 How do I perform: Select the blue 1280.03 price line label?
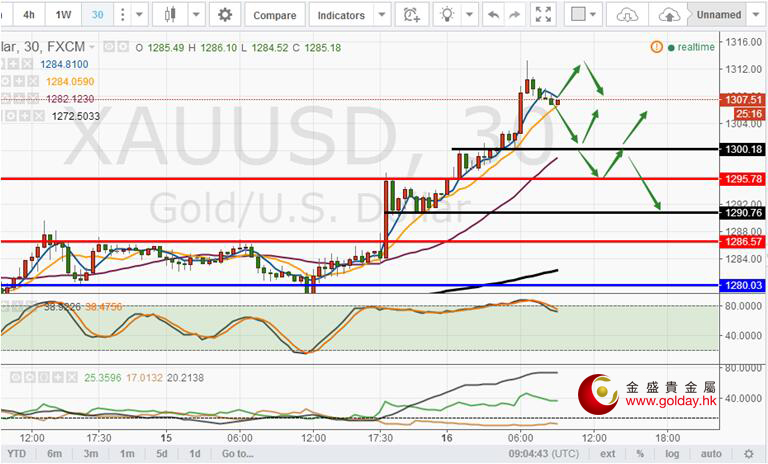coord(744,285)
